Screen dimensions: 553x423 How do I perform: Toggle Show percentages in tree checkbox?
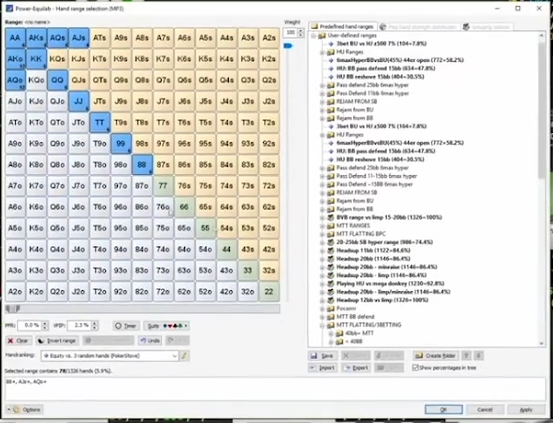416,368
